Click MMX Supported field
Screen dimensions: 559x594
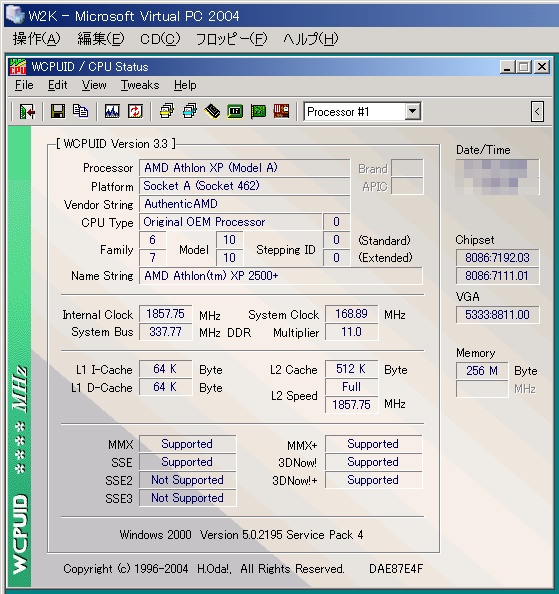point(187,444)
